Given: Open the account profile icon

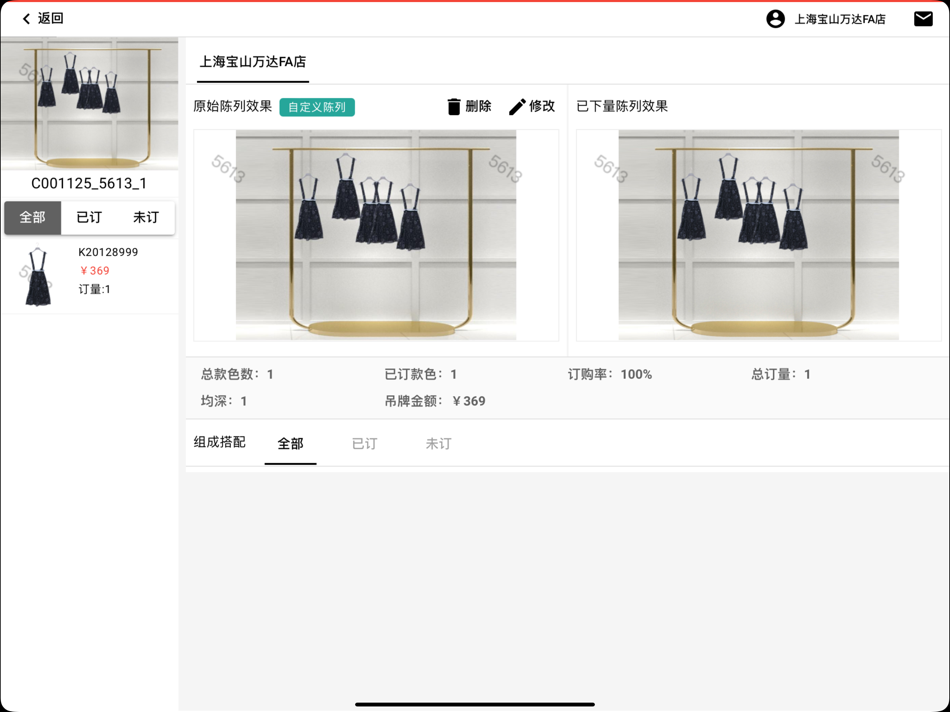Looking at the screenshot, I should 775,18.
